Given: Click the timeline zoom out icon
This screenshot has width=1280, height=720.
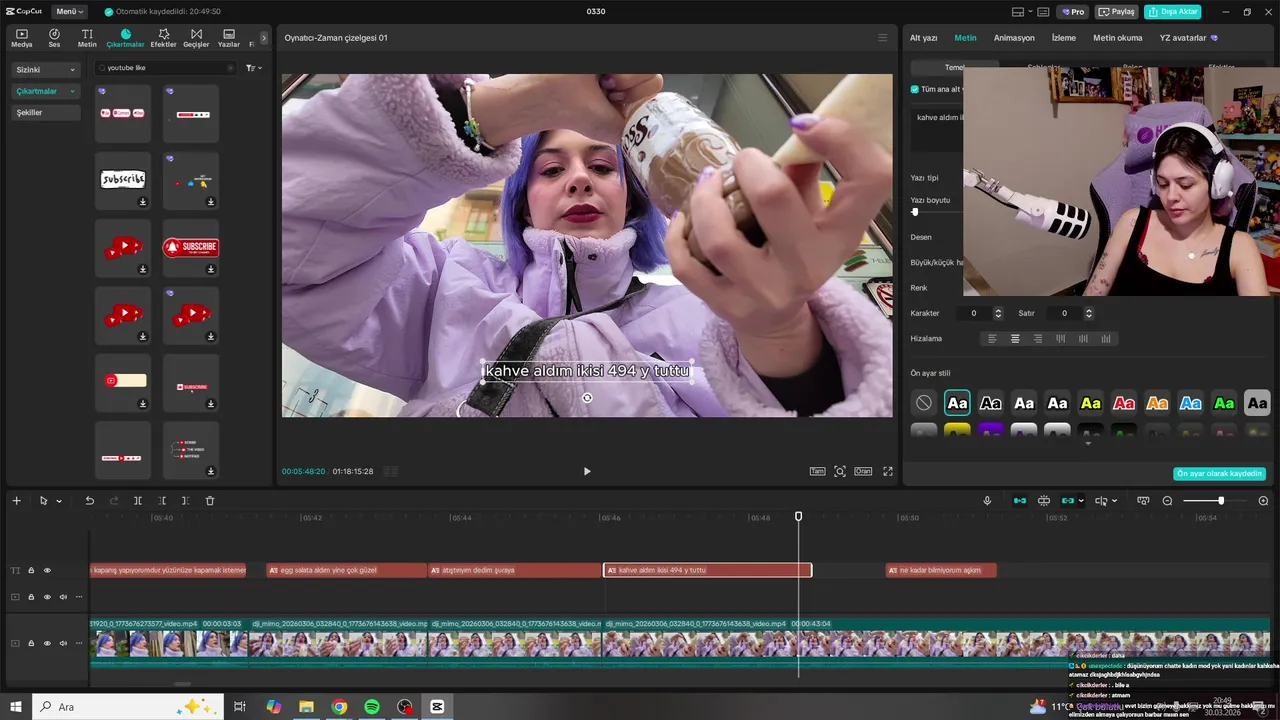Looking at the screenshot, I should [1167, 501].
